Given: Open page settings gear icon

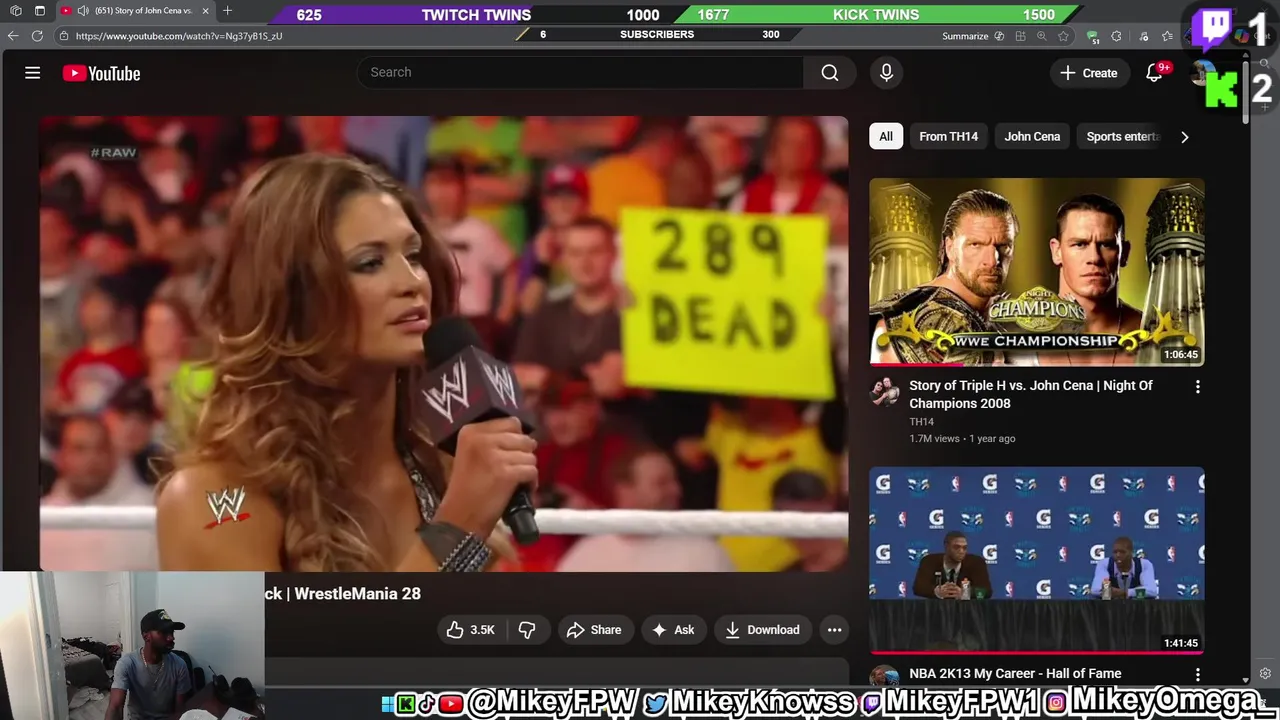Looking at the screenshot, I should (x=1265, y=674).
